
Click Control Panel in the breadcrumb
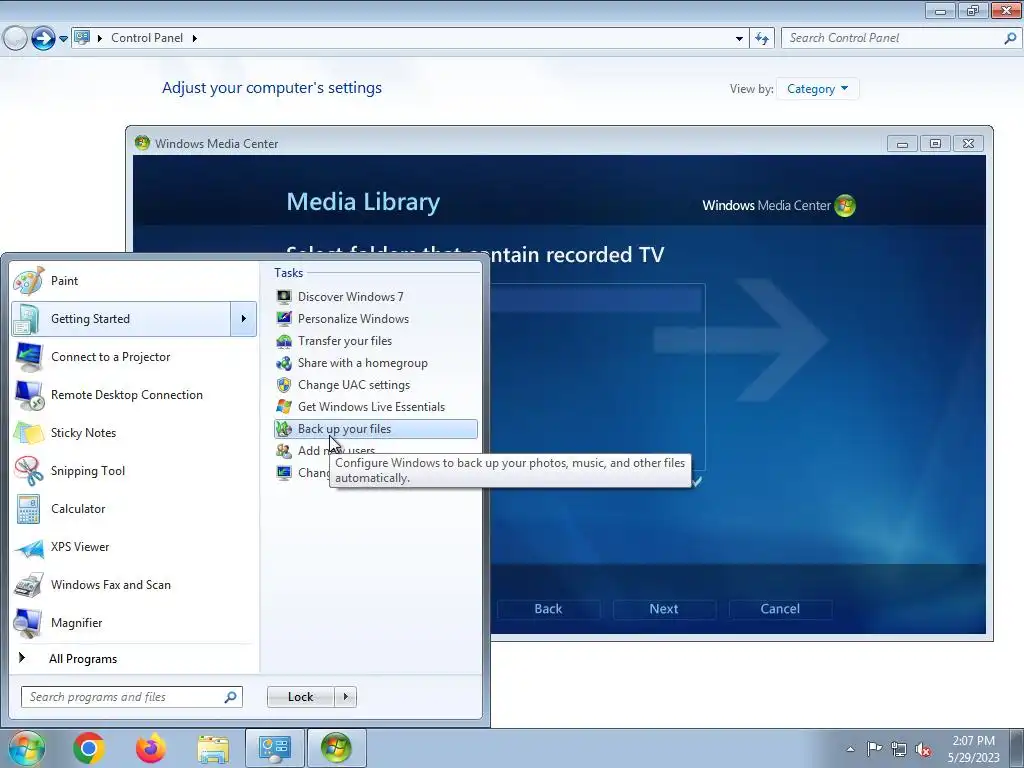coord(147,38)
